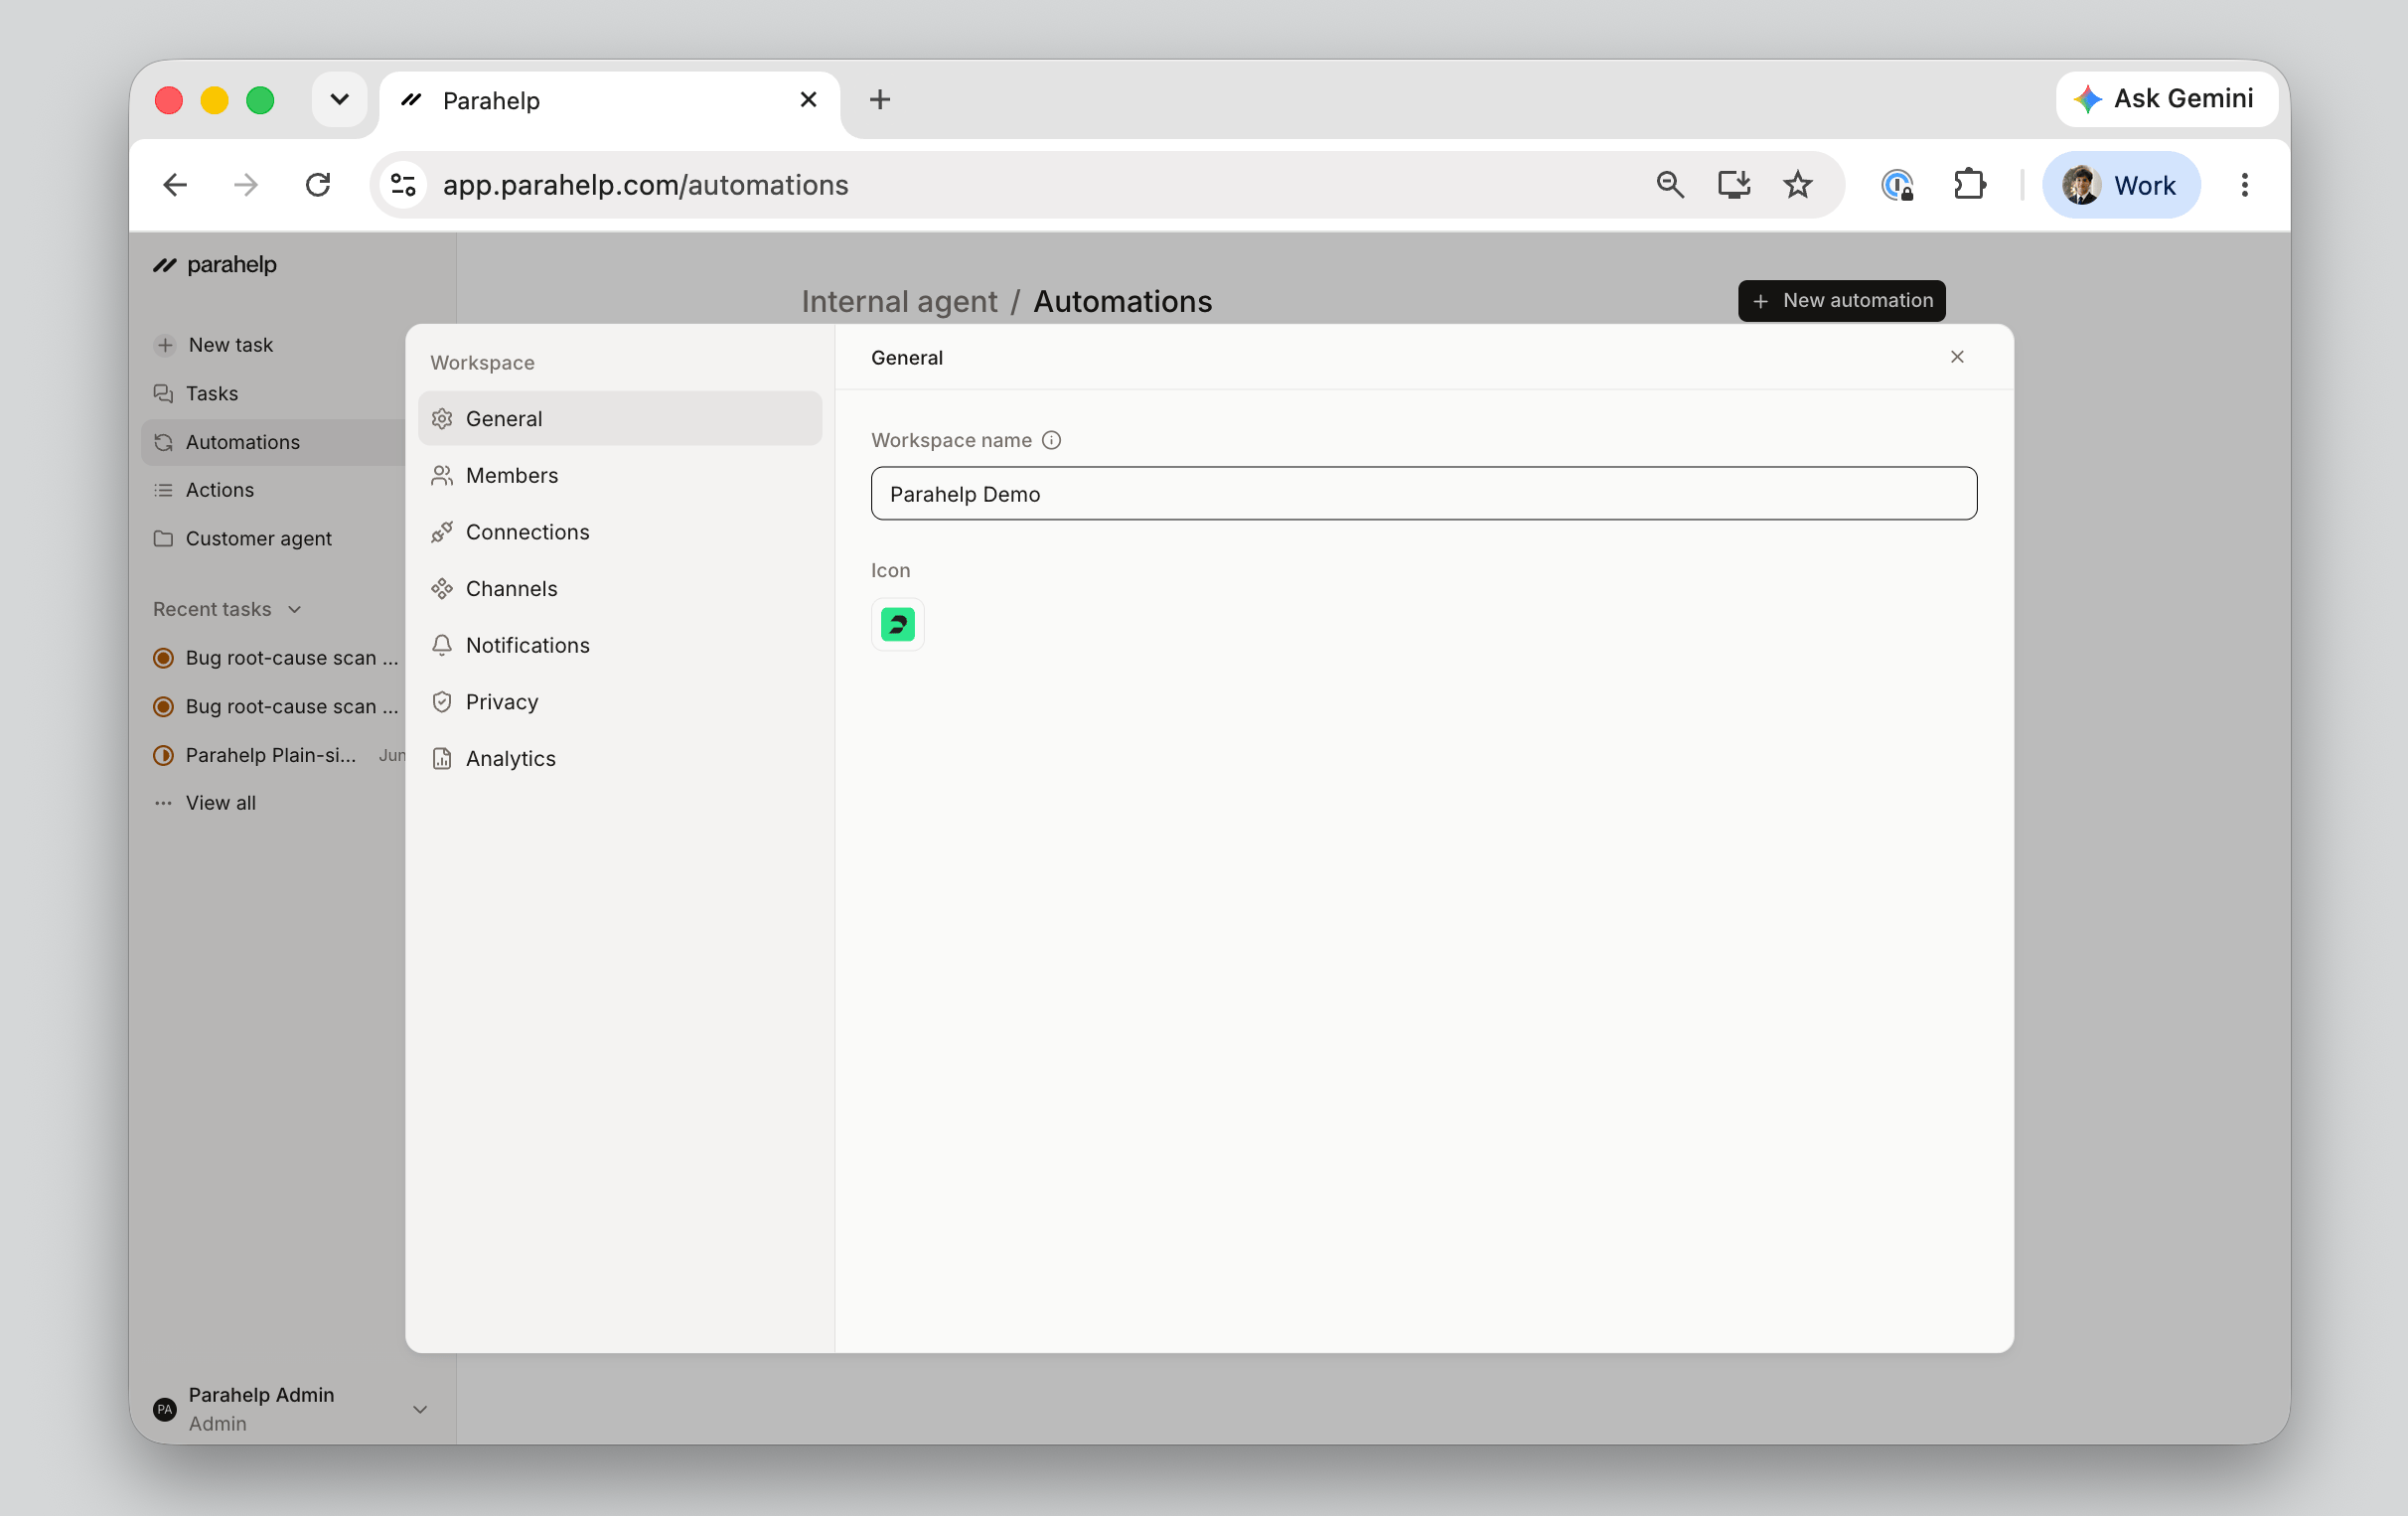
Task: Click the New task plus icon
Action: tap(165, 345)
